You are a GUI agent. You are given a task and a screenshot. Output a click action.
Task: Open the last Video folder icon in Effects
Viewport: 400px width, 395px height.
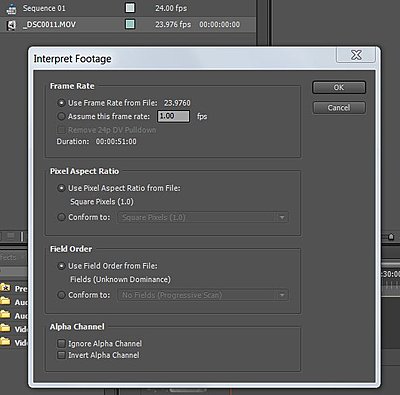click(x=5, y=342)
